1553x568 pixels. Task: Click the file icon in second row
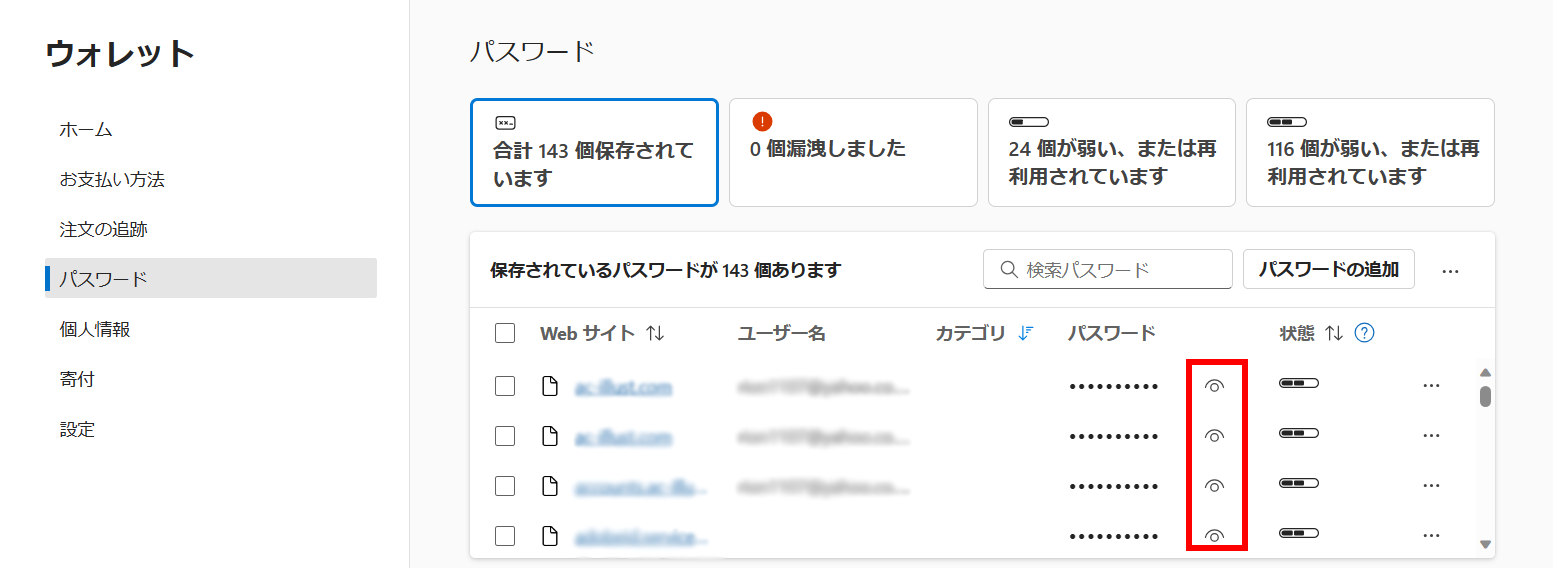coord(549,436)
